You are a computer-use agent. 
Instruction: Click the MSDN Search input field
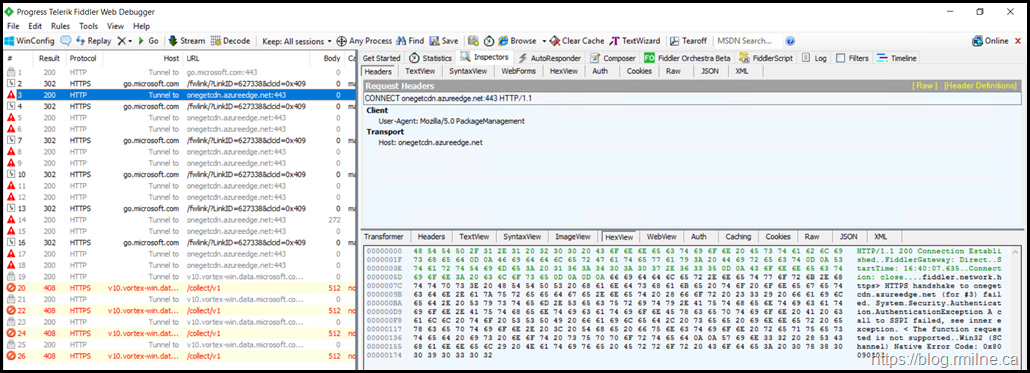tap(749, 41)
